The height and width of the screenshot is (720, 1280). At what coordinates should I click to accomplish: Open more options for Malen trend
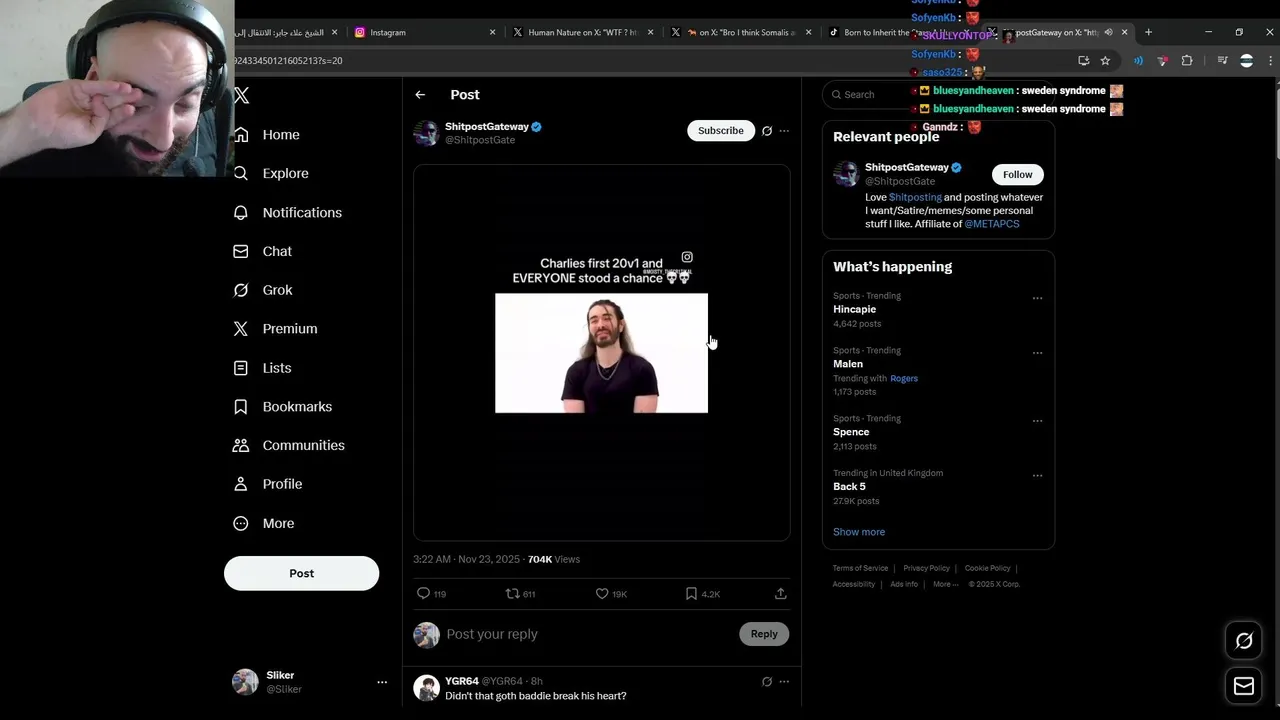point(1037,353)
